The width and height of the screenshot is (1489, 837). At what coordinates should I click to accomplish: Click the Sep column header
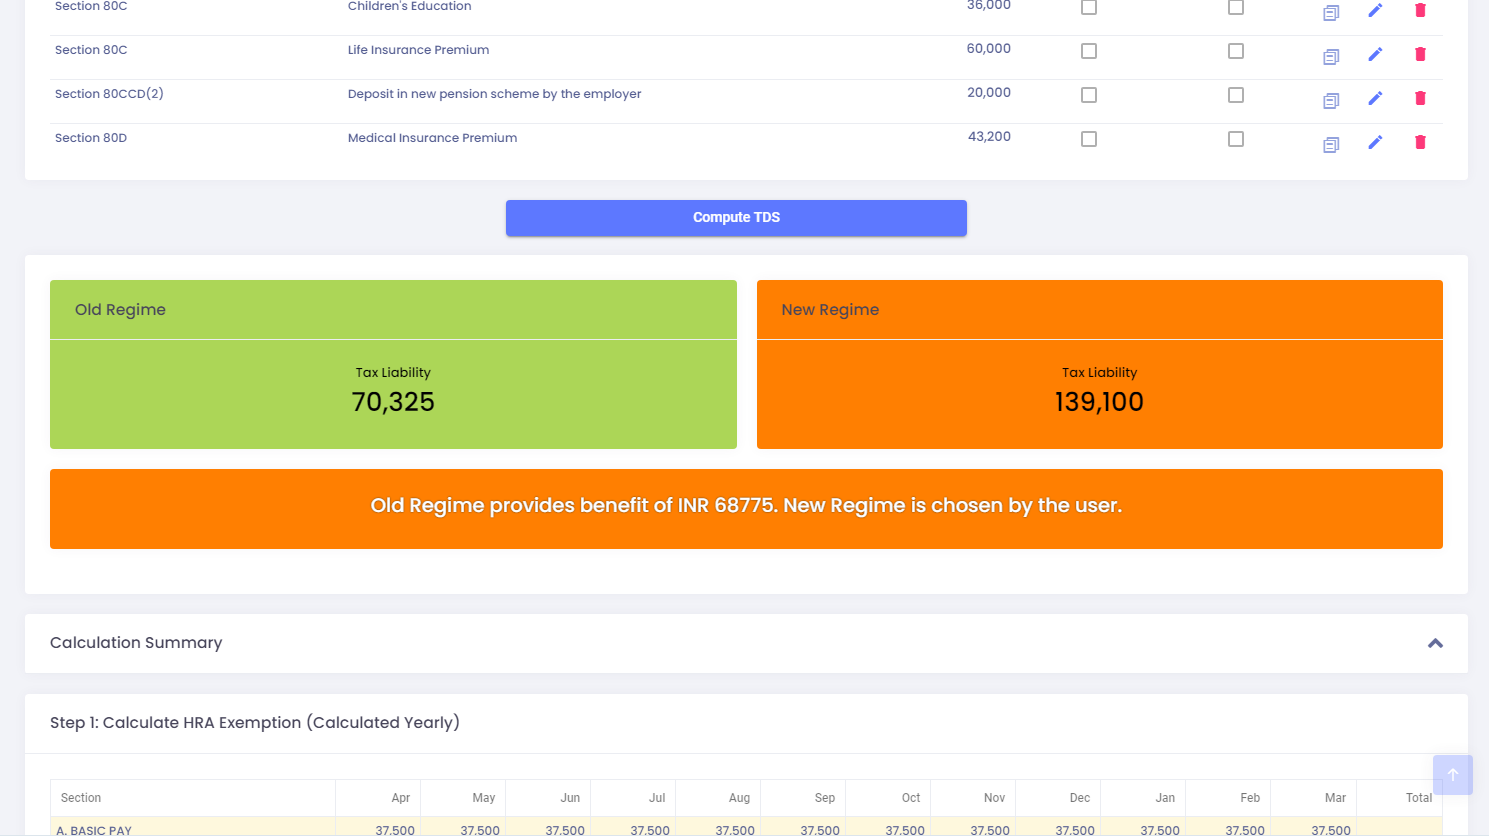click(824, 798)
